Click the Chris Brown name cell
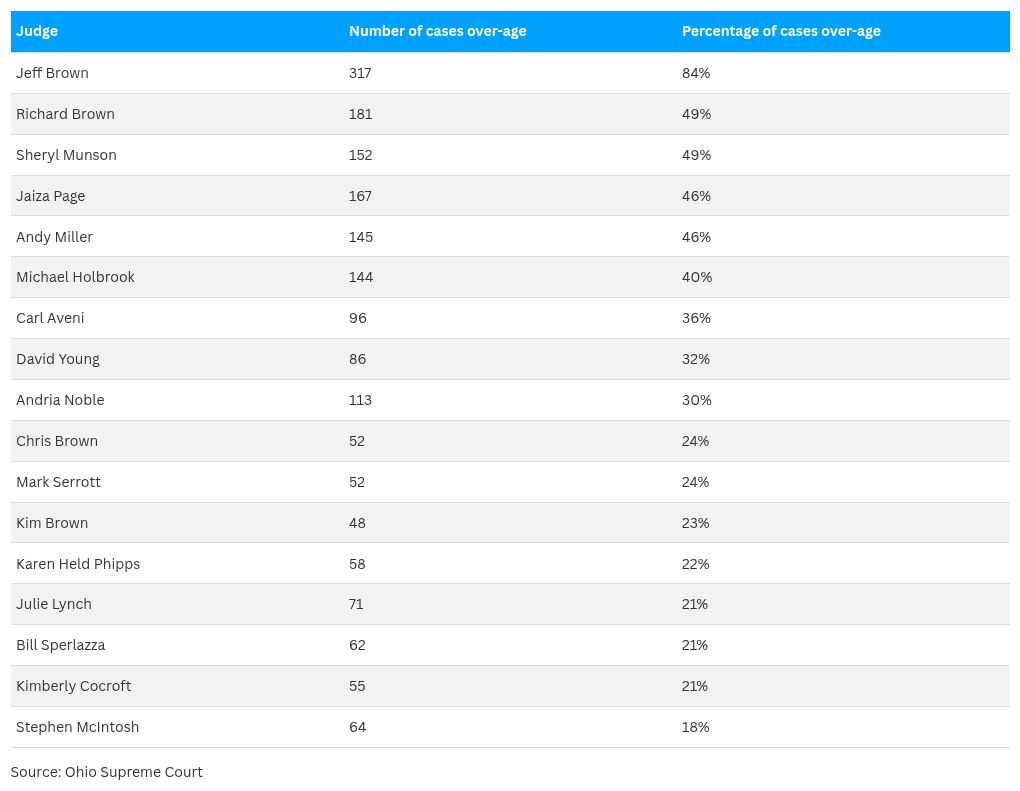This screenshot has height=791, width=1020. pos(57,441)
